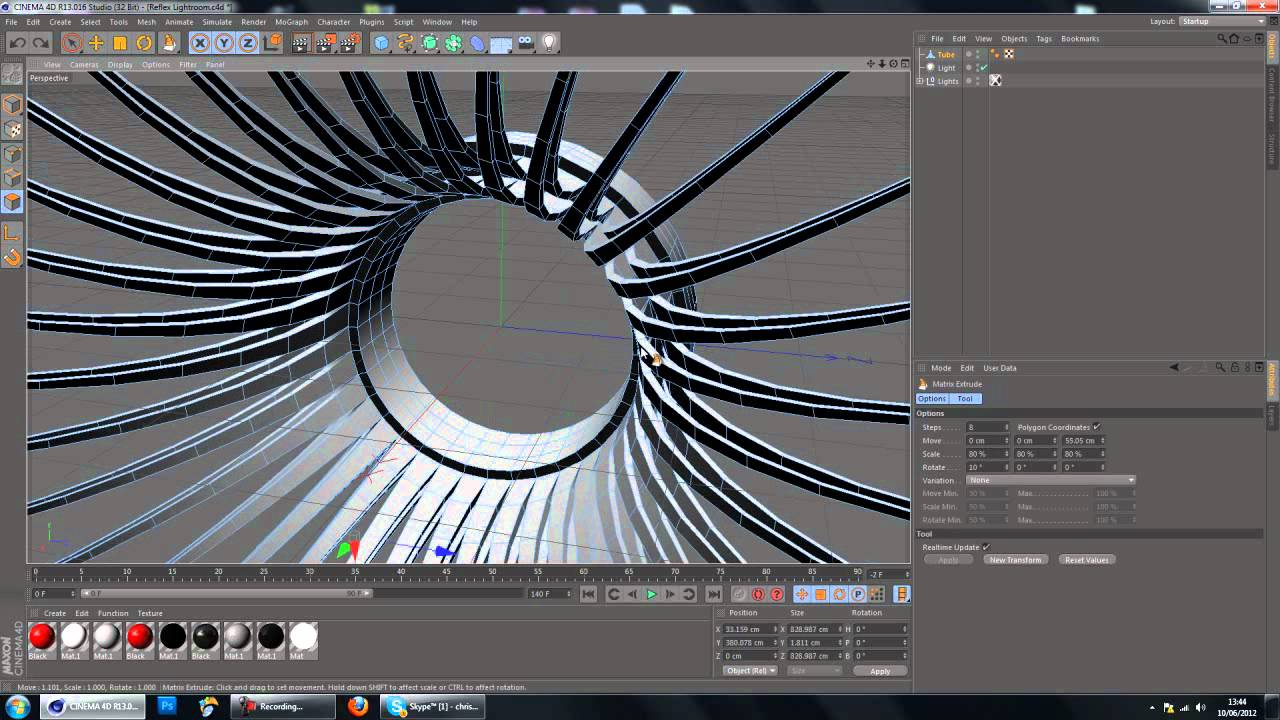
Task: Select the Tube object
Action: (946, 55)
